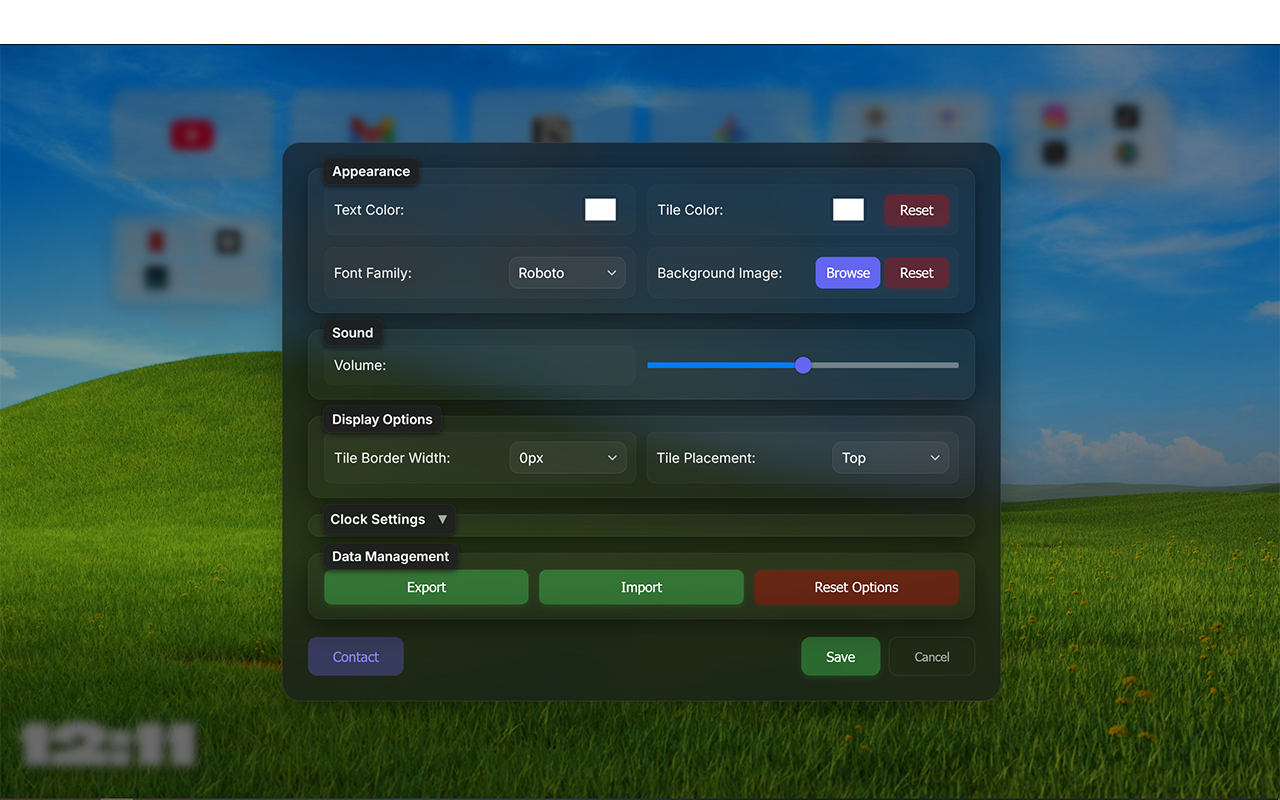Open the Tile Placement dropdown
This screenshot has width=1280, height=800.
pyautogui.click(x=890, y=458)
